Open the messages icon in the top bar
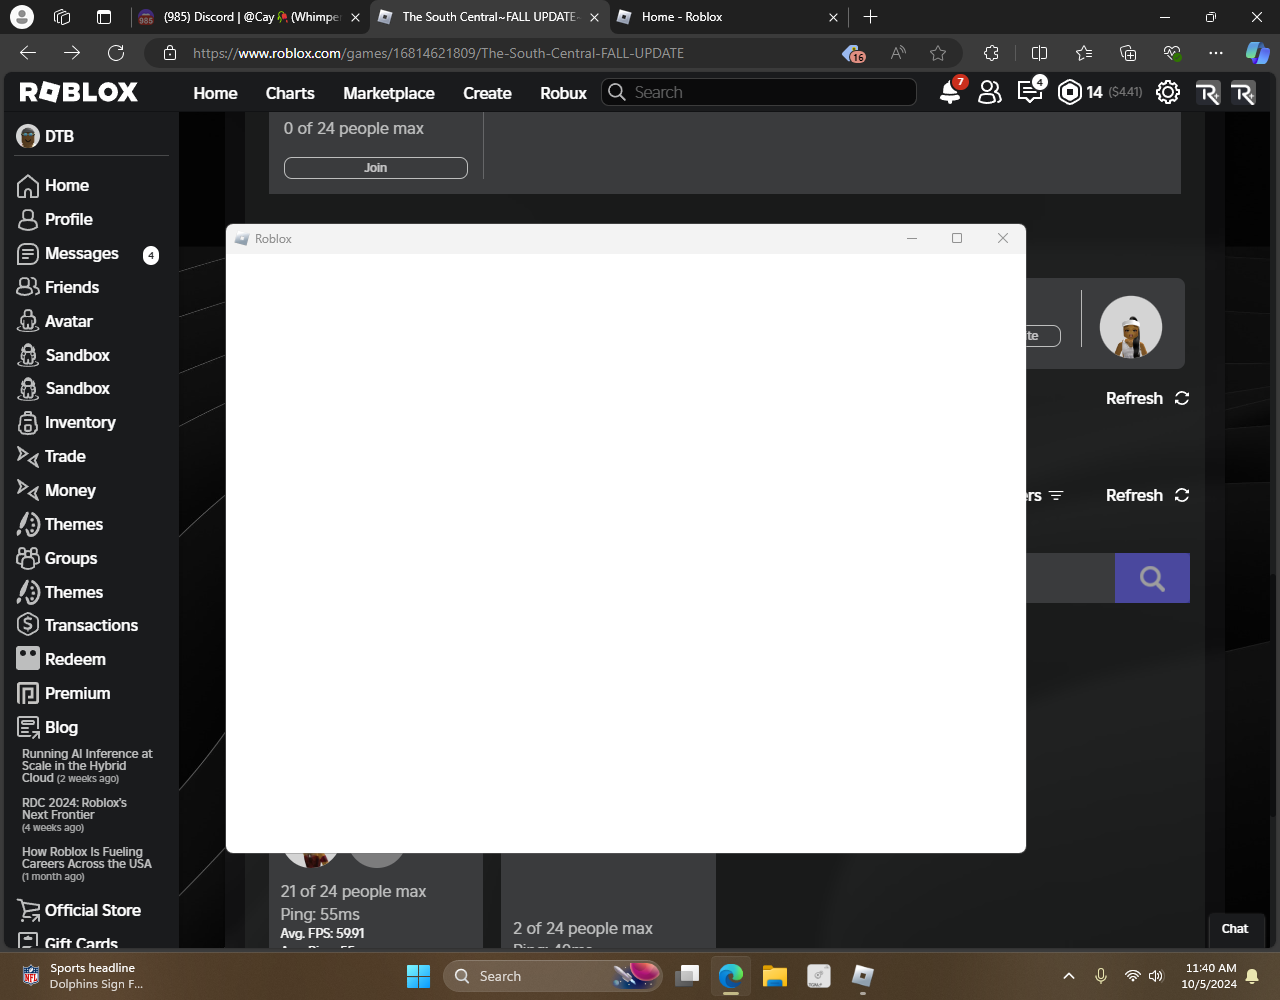 pos(1029,92)
